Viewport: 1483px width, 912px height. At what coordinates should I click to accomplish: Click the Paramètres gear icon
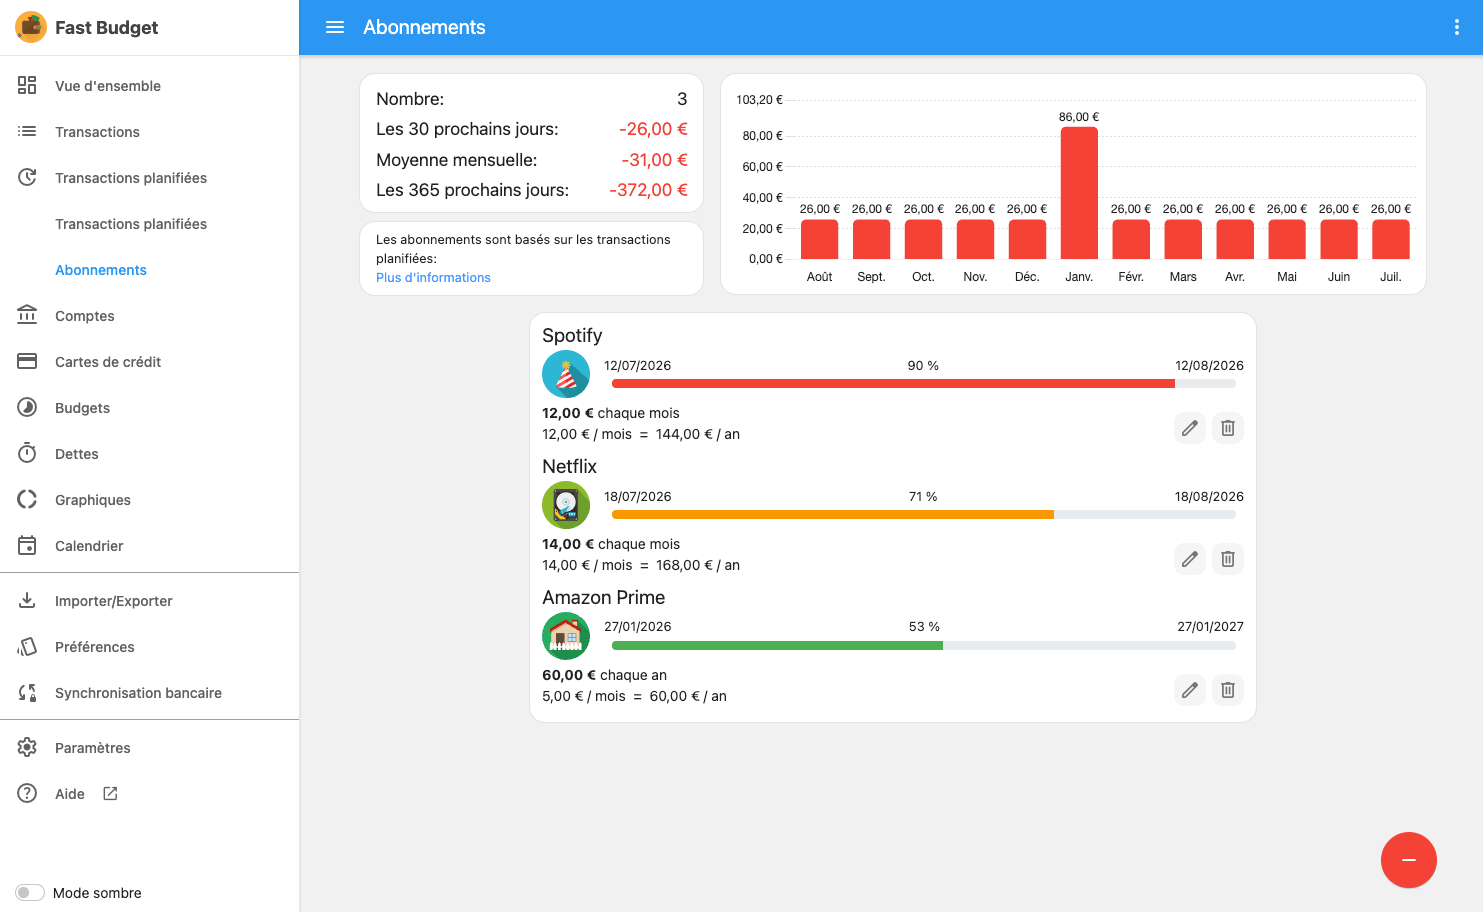coord(27,747)
